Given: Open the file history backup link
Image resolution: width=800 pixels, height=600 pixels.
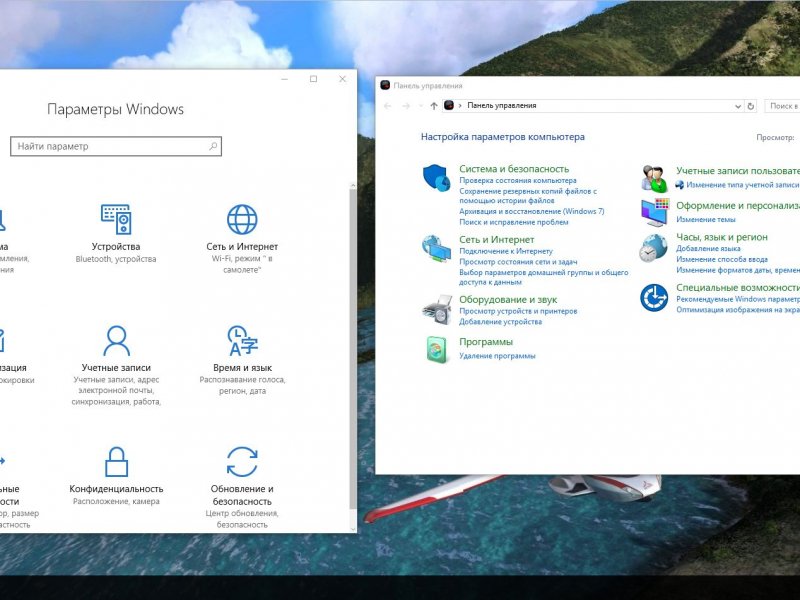Looking at the screenshot, I should coord(528,196).
